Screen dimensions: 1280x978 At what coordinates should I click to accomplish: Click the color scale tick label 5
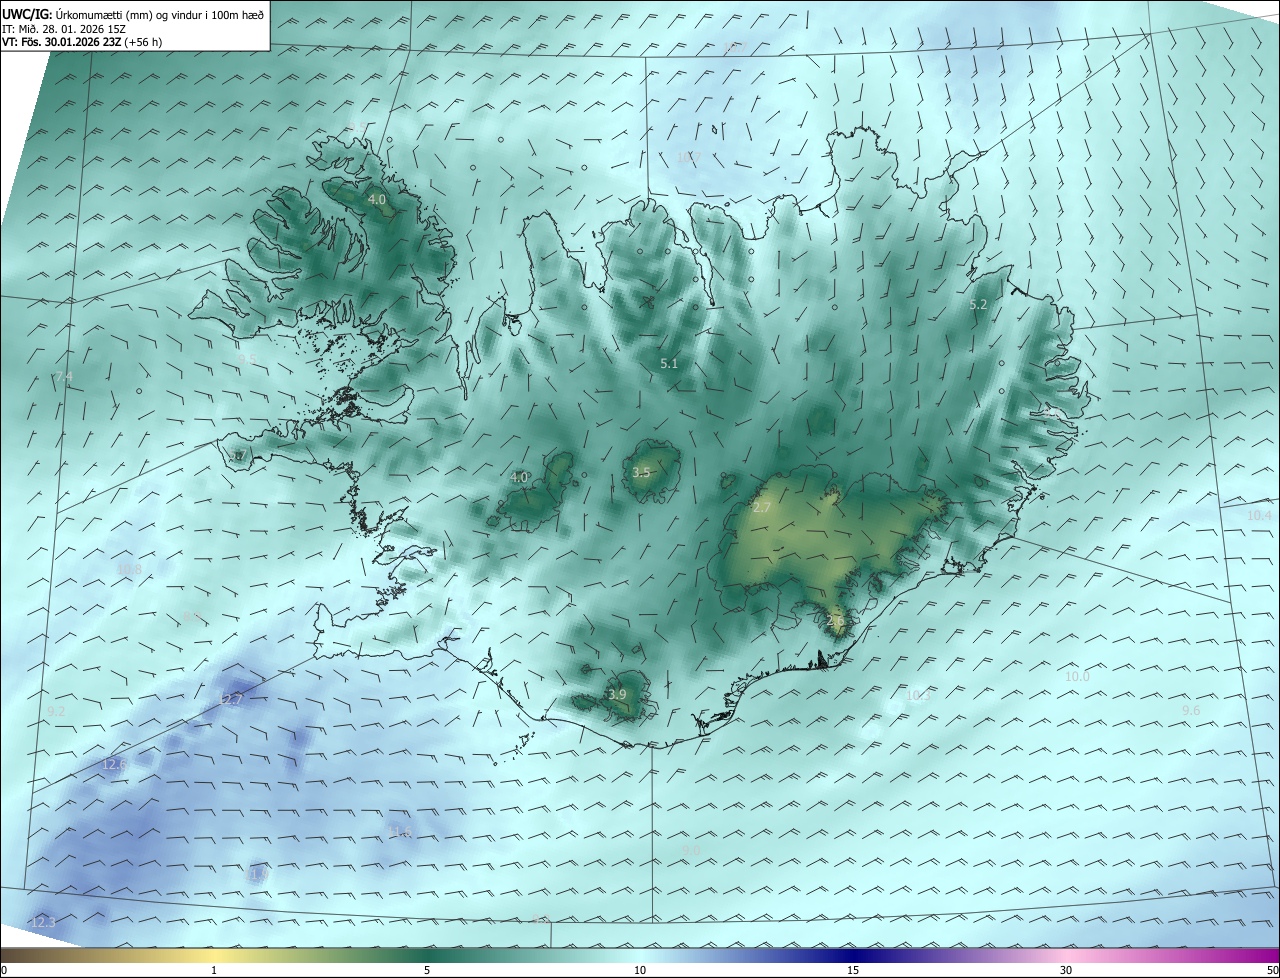427,970
